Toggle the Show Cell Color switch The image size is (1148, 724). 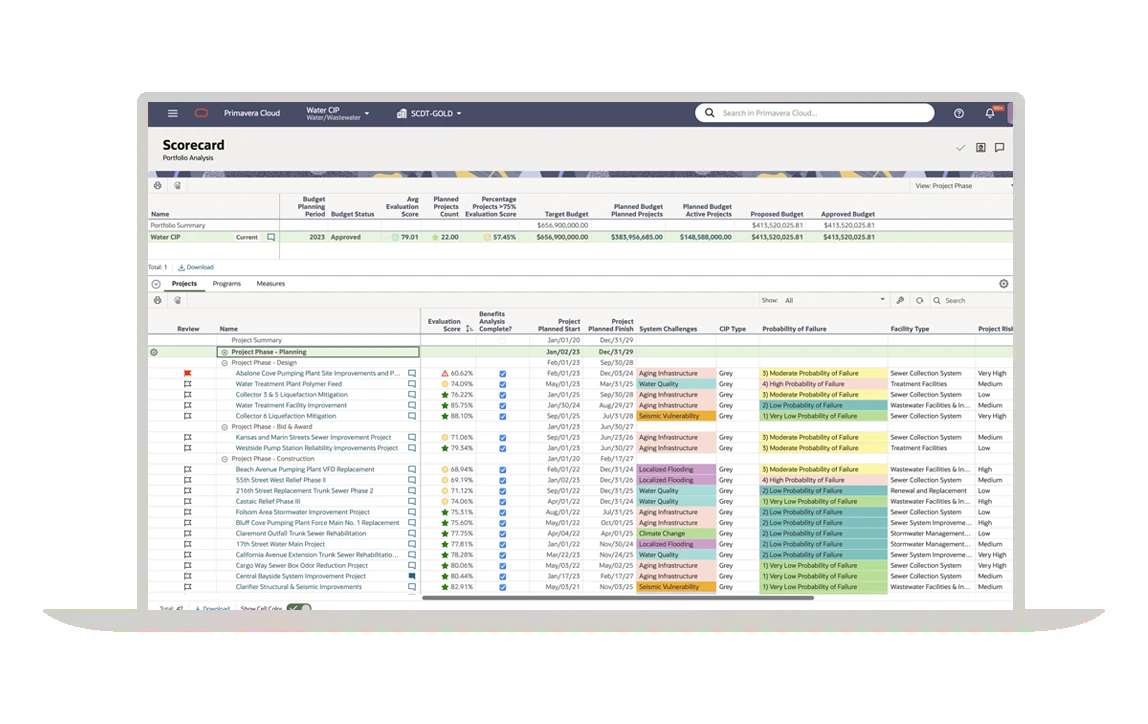click(x=298, y=608)
